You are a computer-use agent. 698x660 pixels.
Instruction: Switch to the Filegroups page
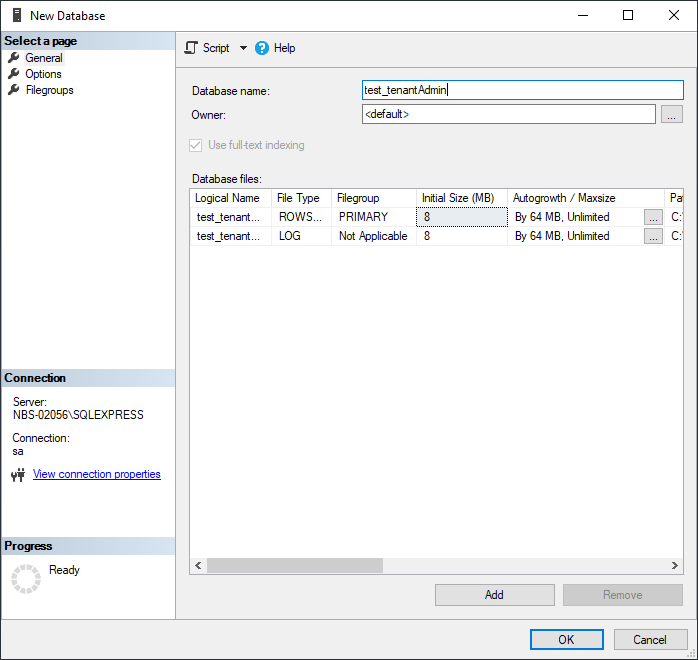tap(49, 90)
